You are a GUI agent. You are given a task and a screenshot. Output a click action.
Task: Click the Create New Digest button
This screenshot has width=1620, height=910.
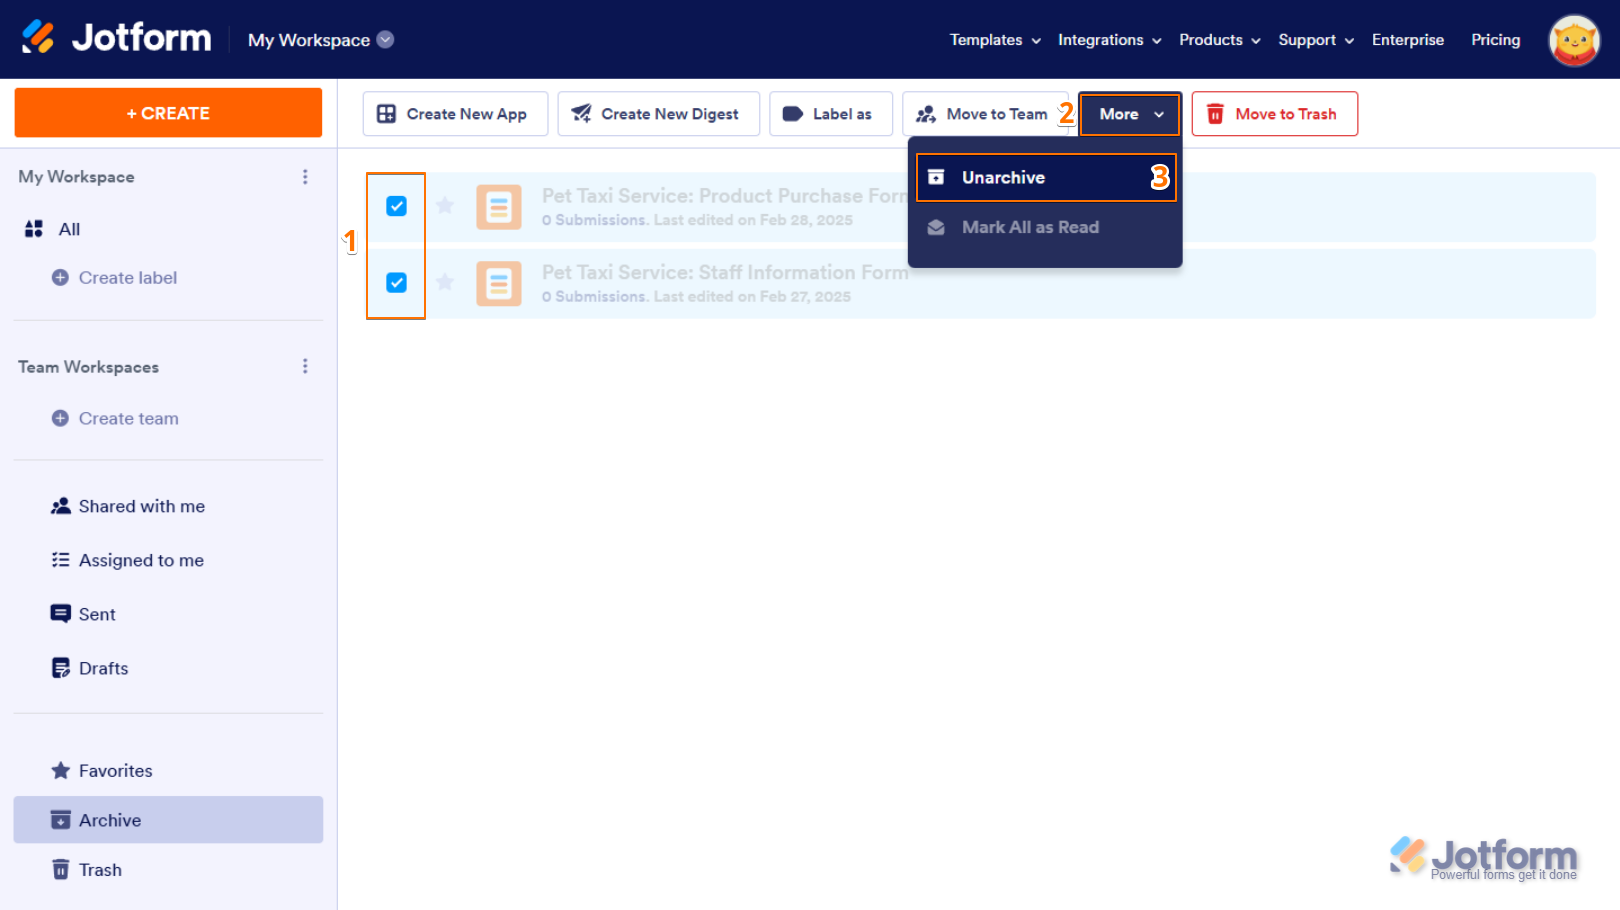coord(659,114)
